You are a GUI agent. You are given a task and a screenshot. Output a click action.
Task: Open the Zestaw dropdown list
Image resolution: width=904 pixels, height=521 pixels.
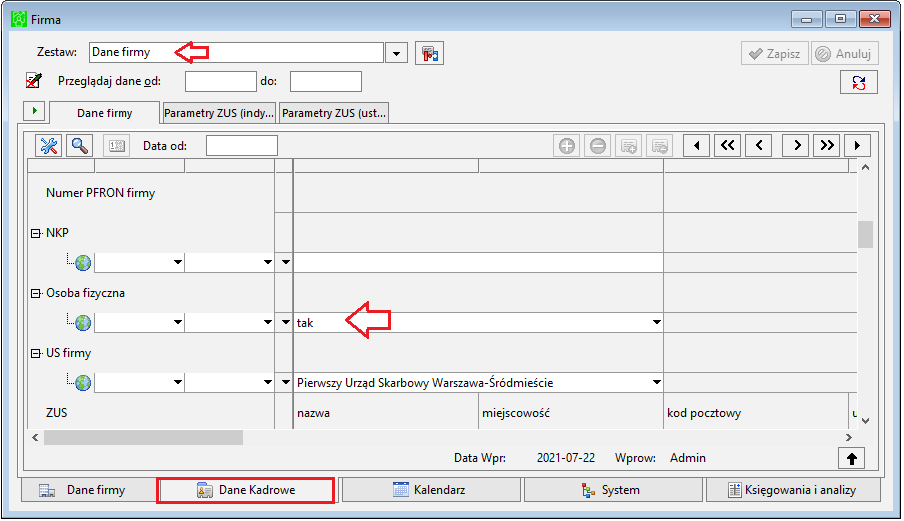(x=396, y=53)
